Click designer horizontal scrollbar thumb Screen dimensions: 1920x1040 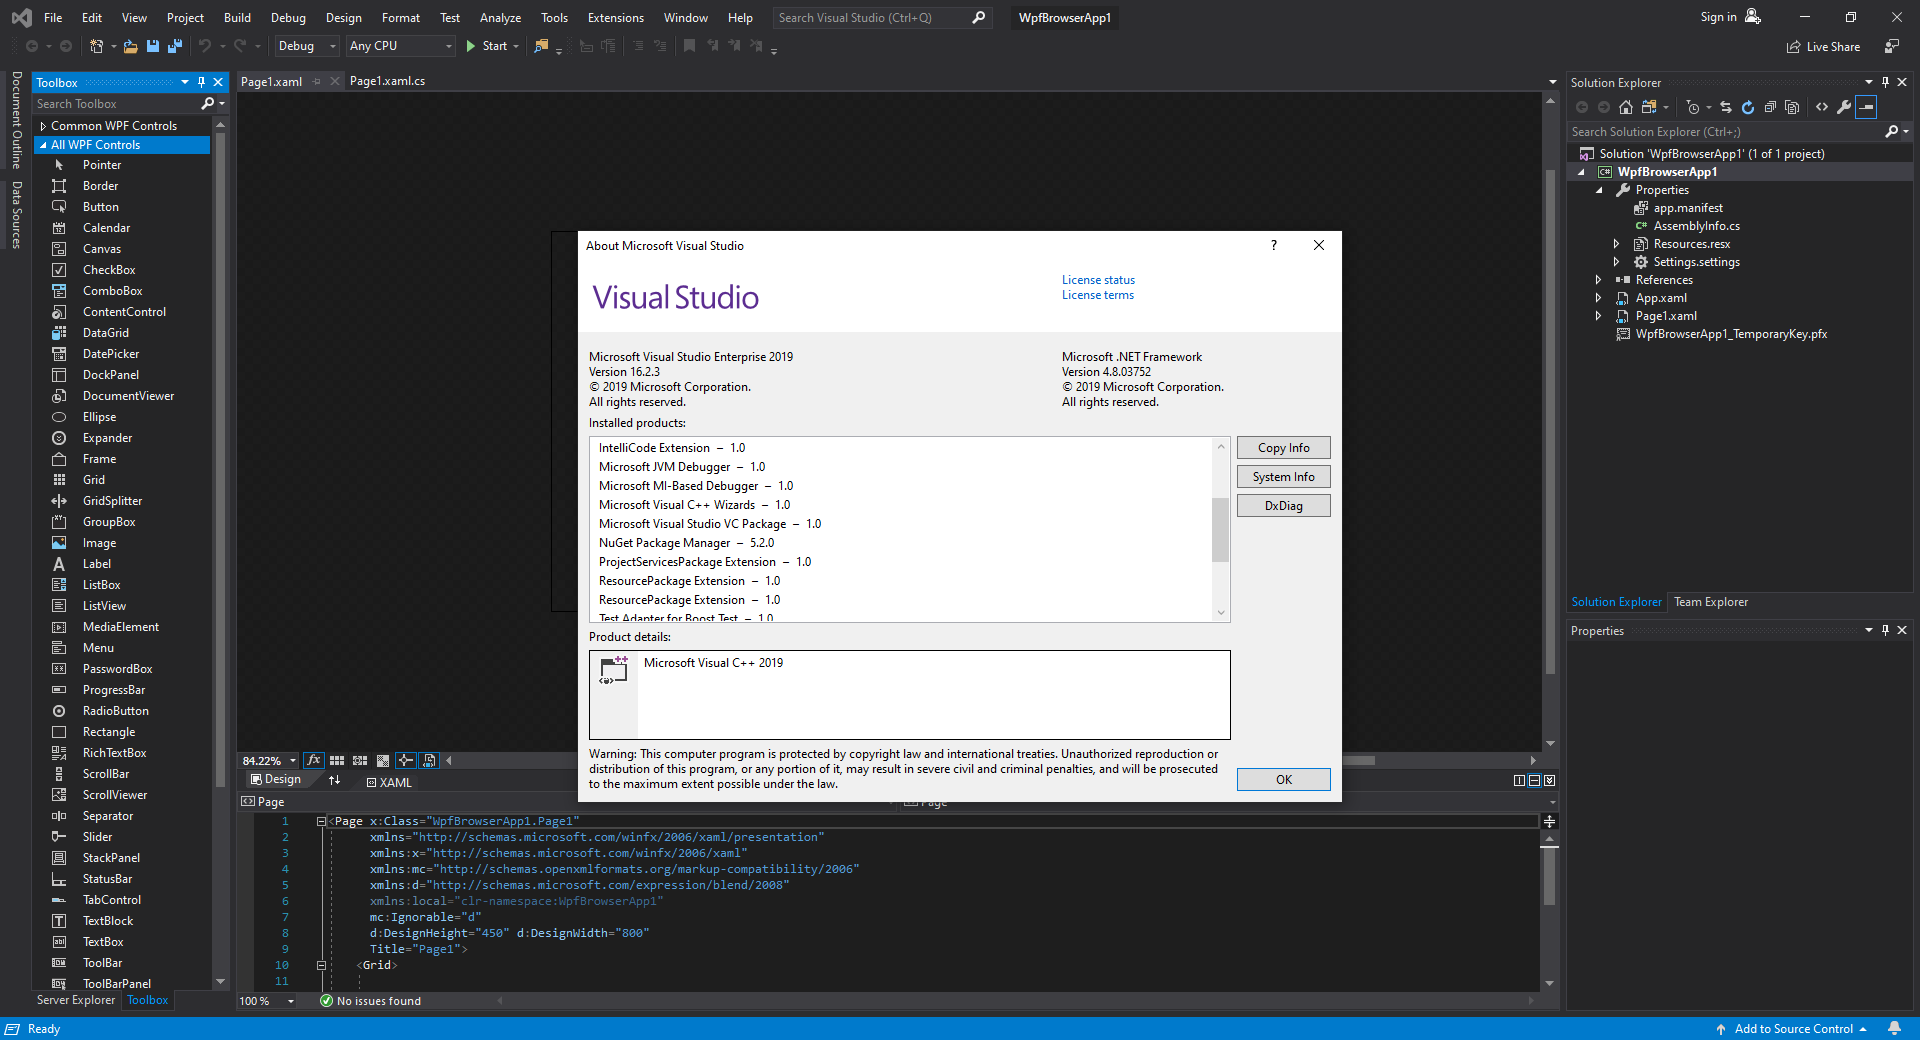[x=1358, y=760]
